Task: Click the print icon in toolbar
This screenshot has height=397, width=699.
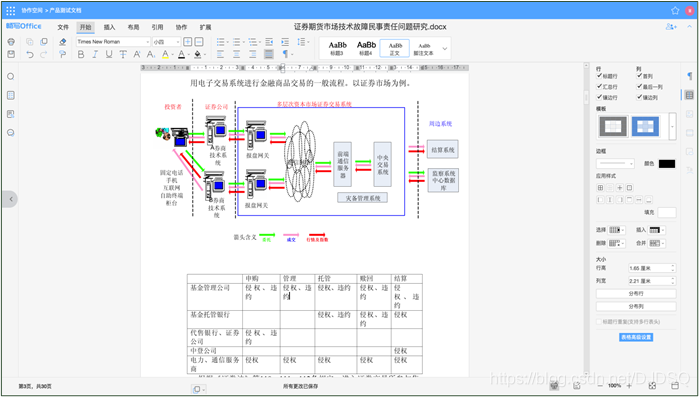Action: click(11, 42)
